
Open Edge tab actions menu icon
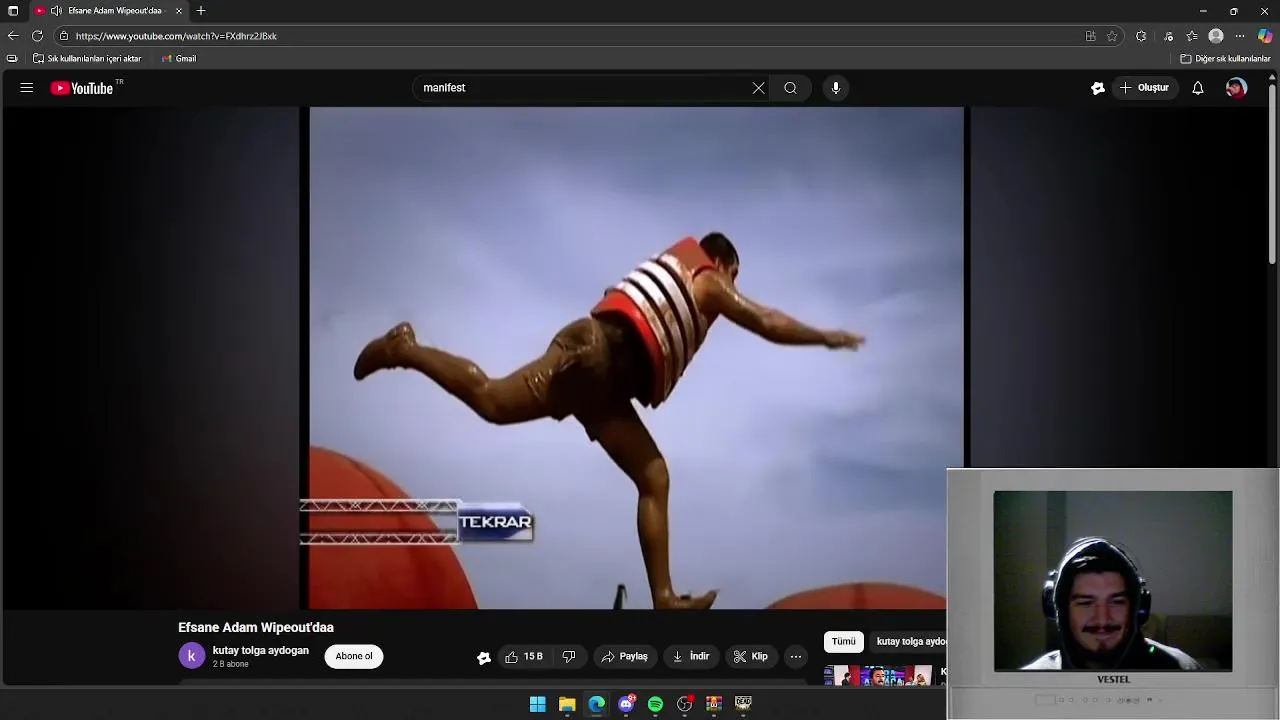[x=13, y=11]
